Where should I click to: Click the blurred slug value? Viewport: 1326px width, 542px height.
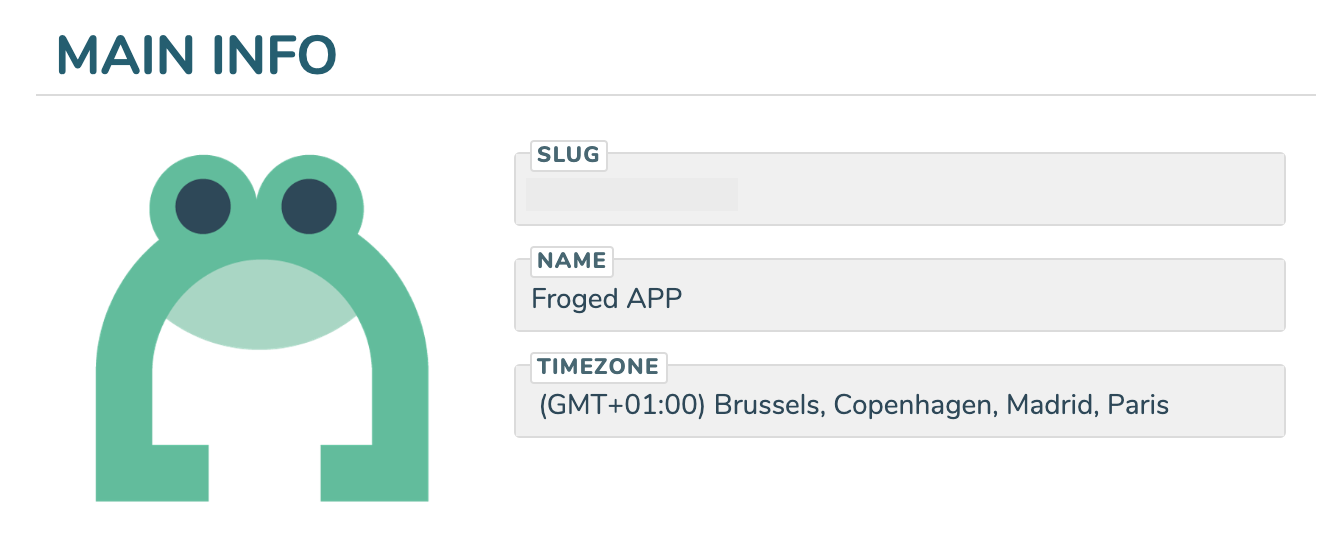pyautogui.click(x=632, y=195)
